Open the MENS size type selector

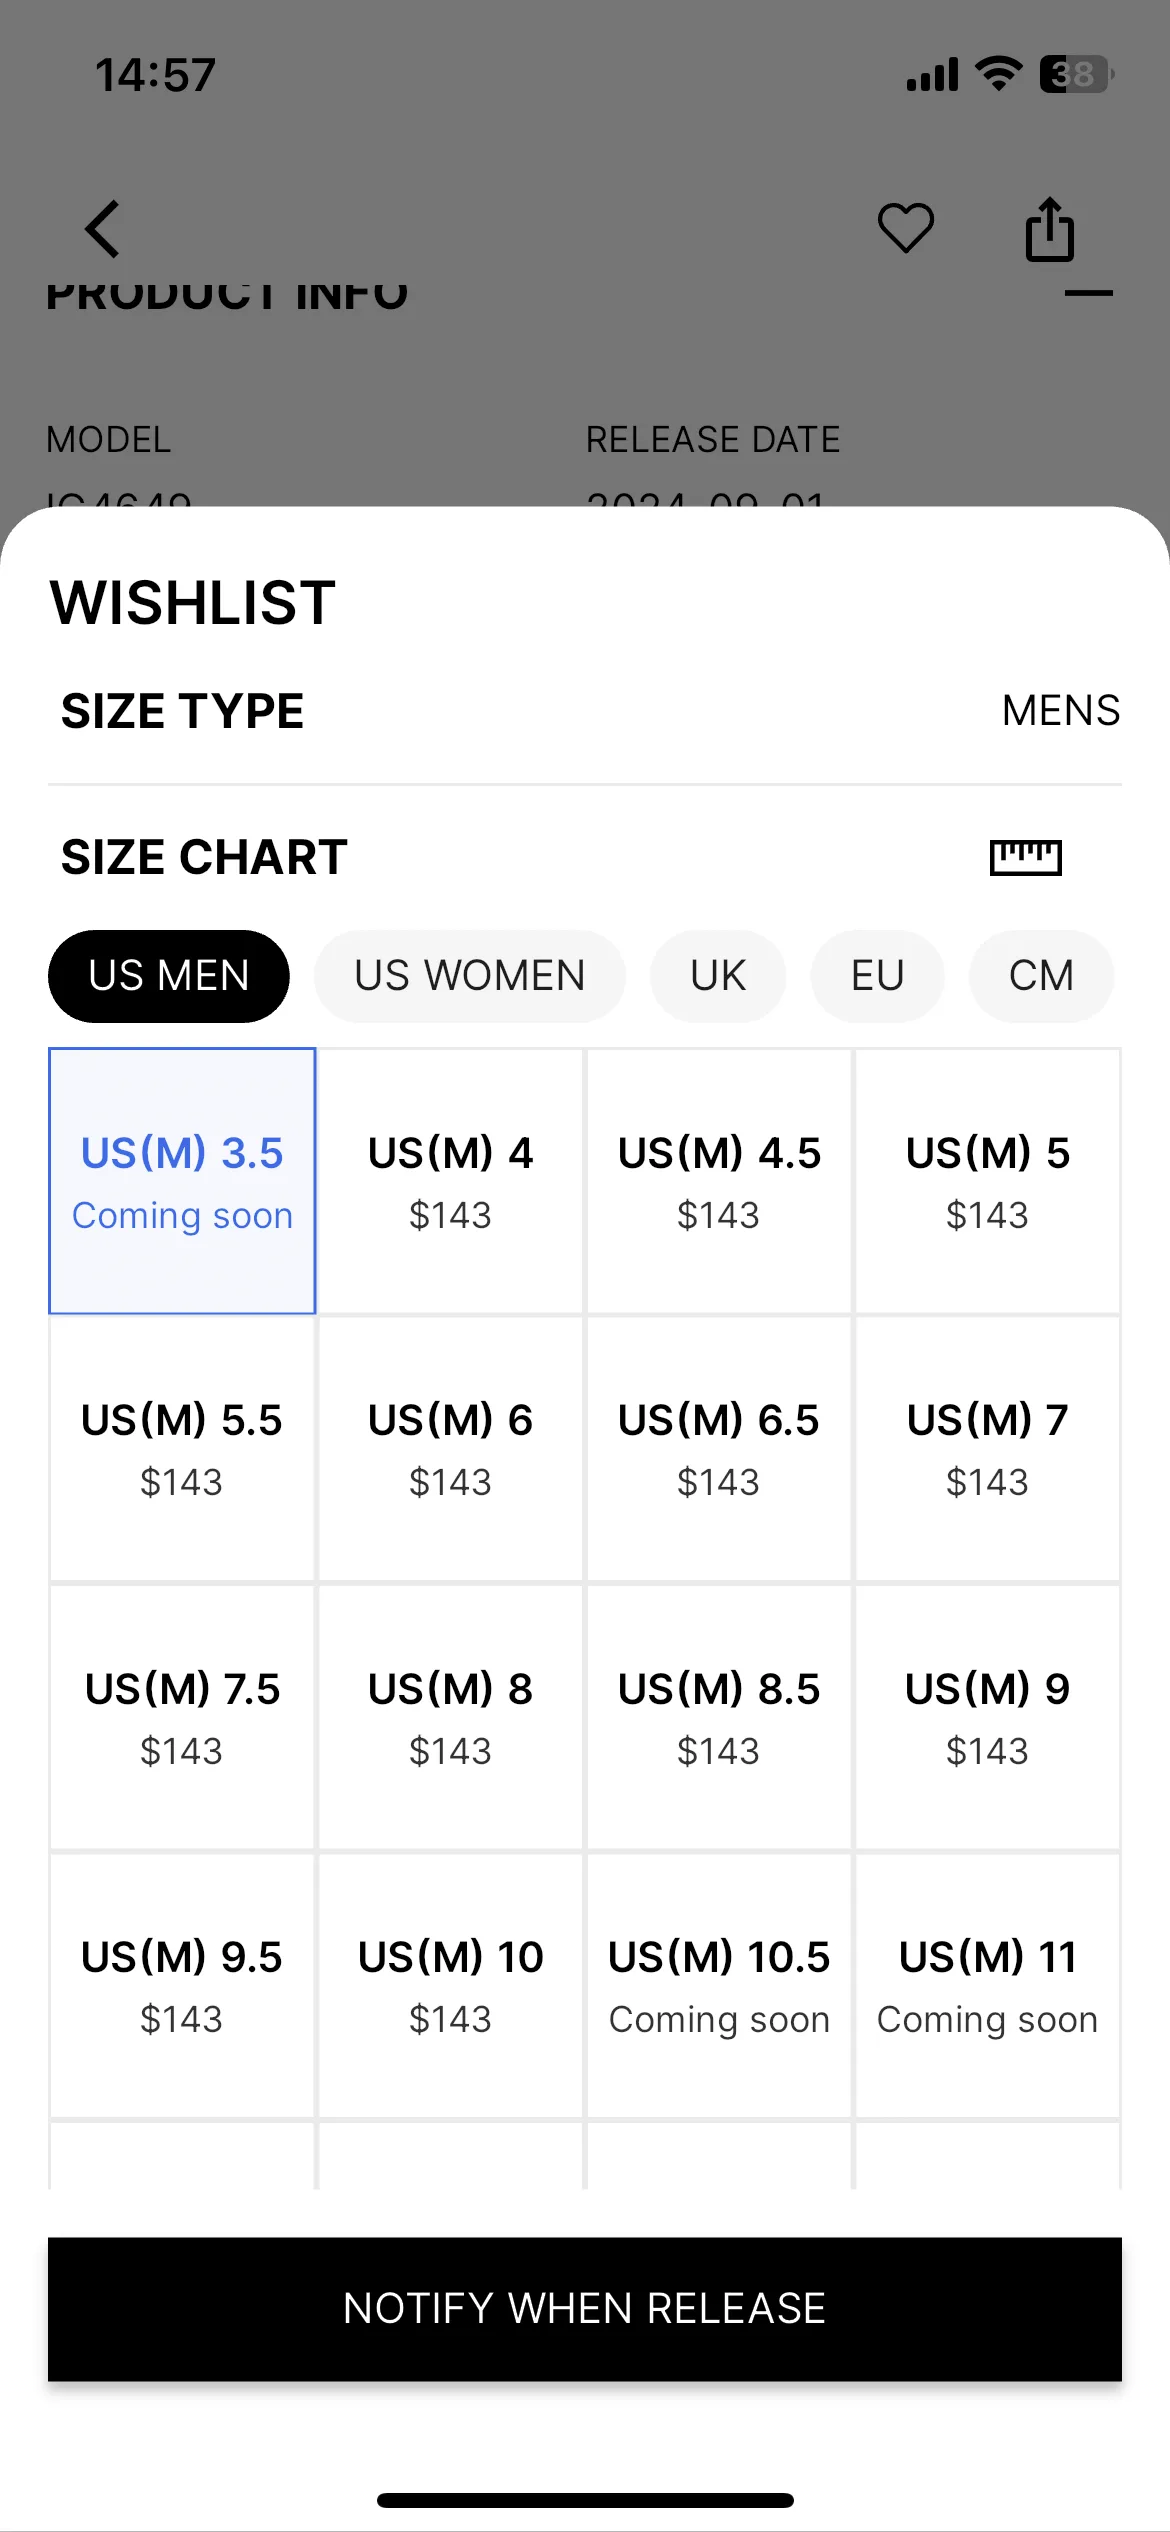click(1060, 711)
